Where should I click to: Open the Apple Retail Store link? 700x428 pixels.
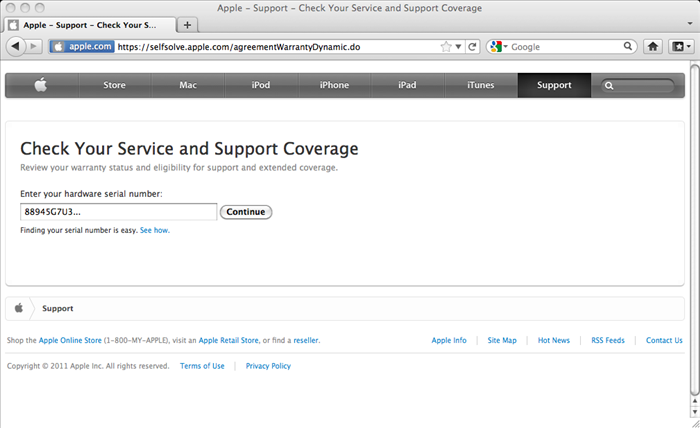tap(229, 340)
